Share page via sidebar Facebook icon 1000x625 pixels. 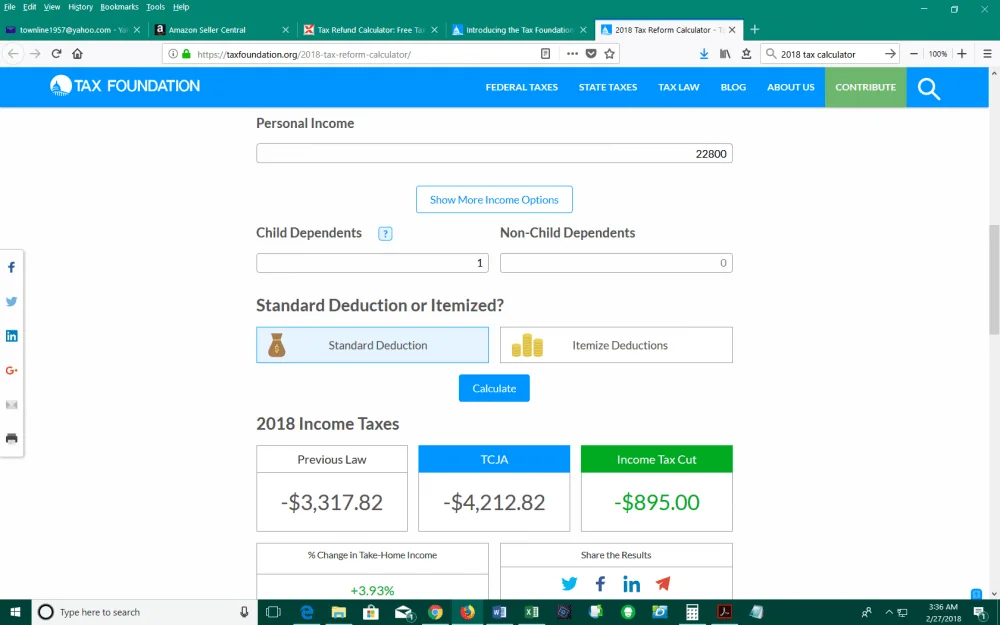coord(11,267)
